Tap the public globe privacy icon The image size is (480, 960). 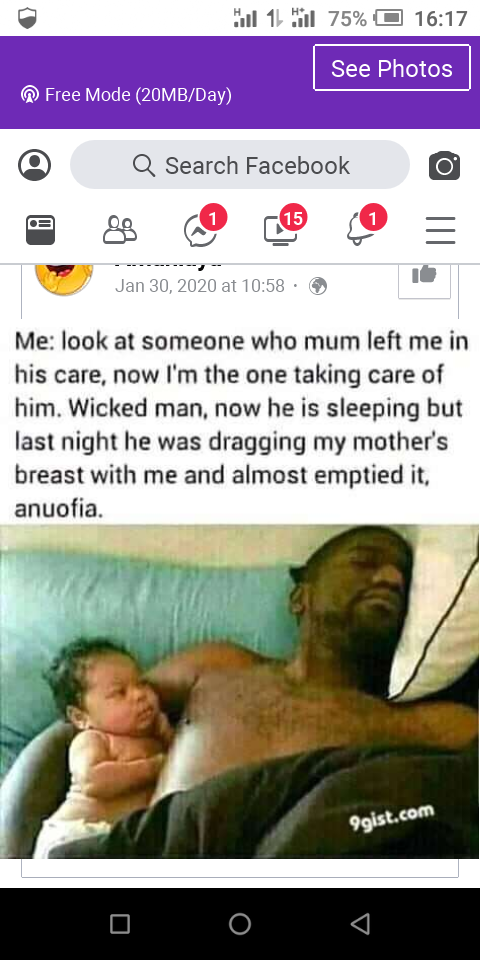318,286
